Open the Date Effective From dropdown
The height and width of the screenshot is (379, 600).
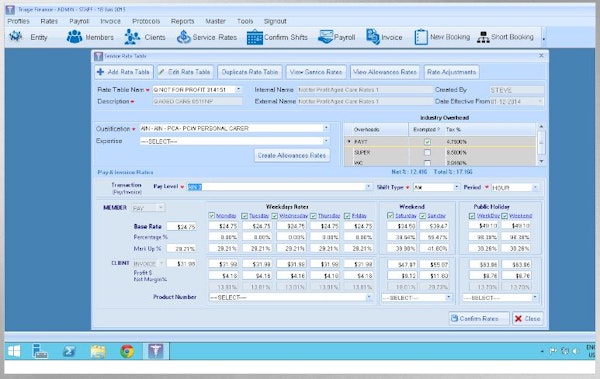540,101
